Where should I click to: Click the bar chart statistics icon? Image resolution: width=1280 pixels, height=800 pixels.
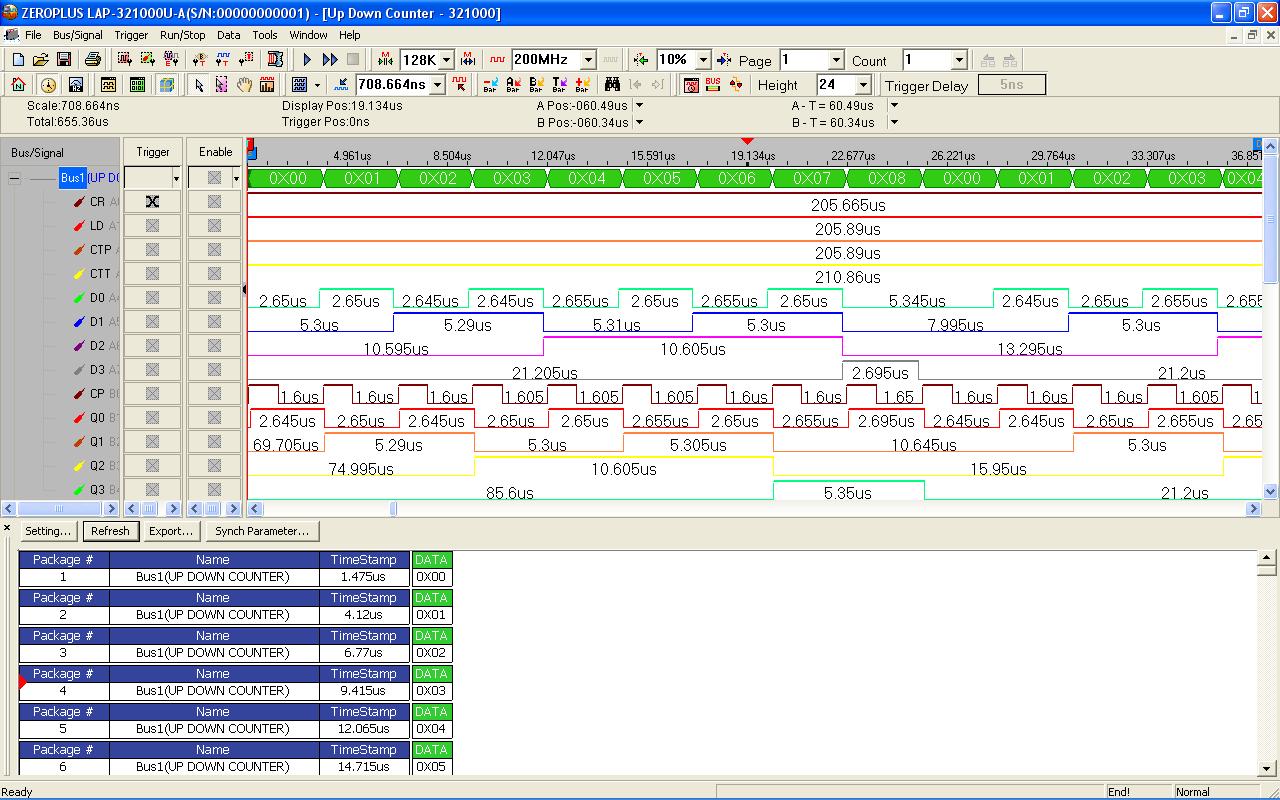coord(267,85)
